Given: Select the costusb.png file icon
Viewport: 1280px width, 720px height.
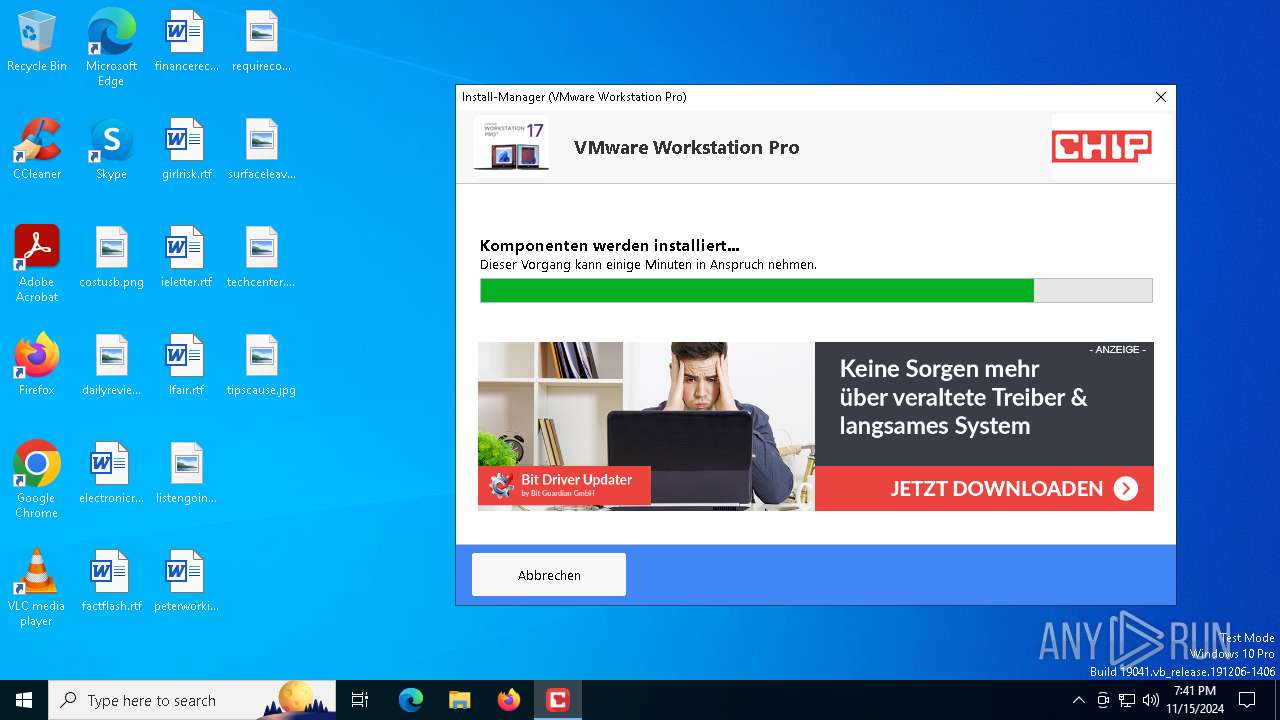Looking at the screenshot, I should pos(111,258).
